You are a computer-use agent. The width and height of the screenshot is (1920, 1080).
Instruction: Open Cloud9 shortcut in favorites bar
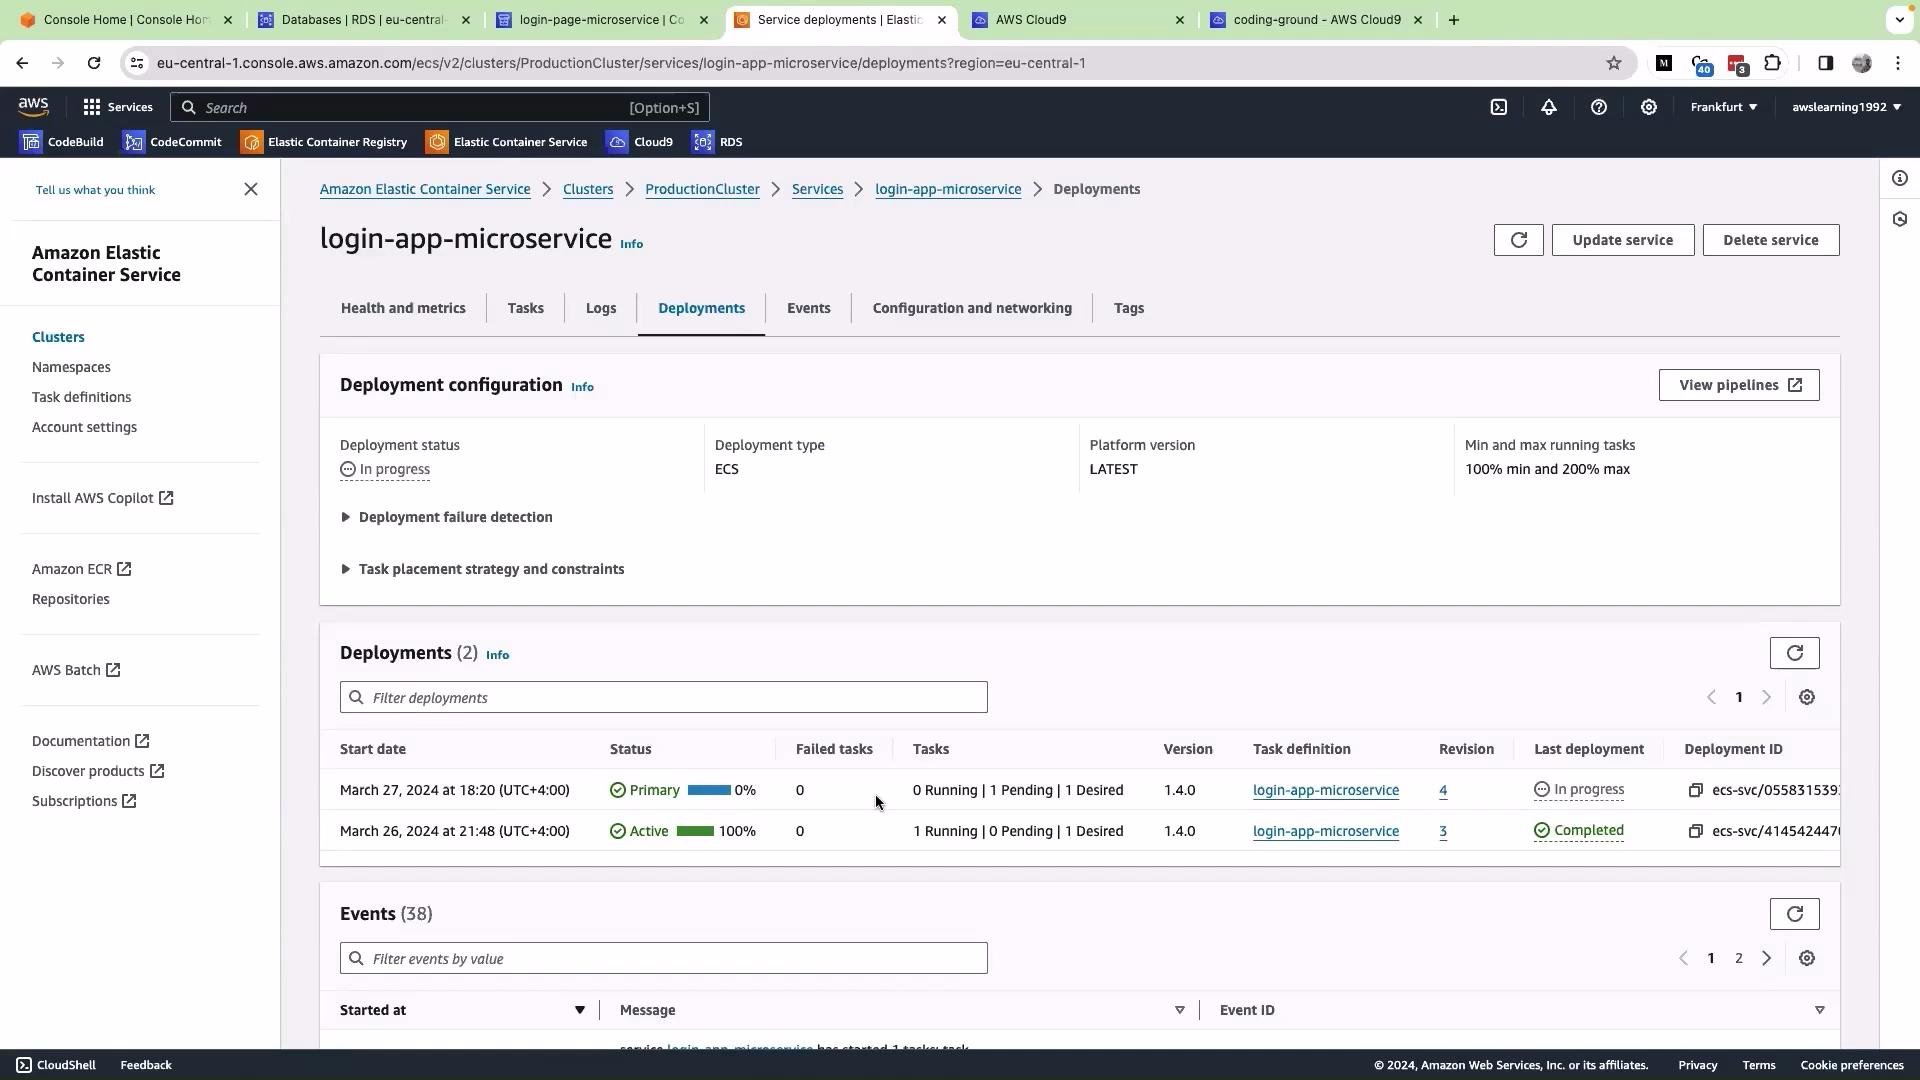640,142
